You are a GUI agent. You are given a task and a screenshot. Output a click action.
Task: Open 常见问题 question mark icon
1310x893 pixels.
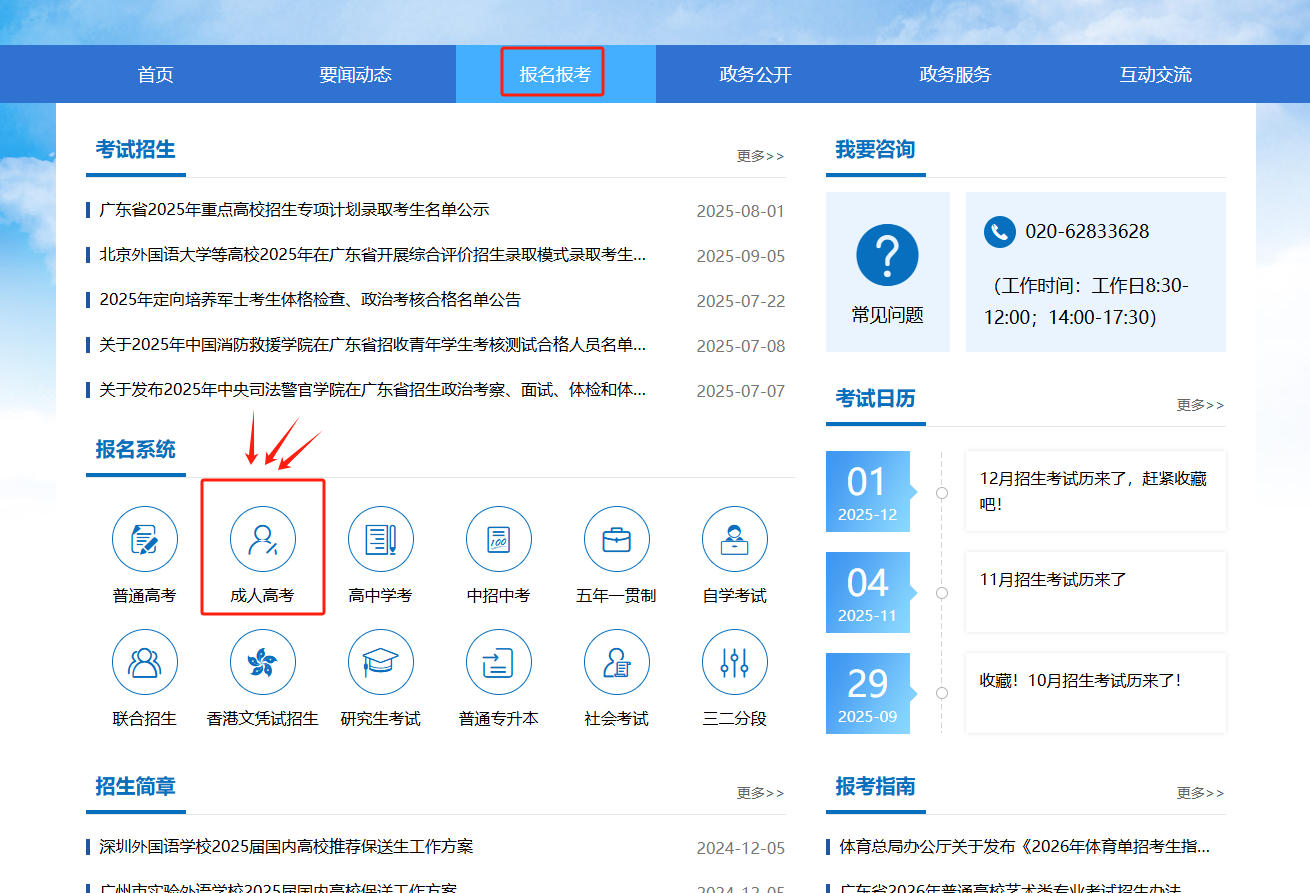click(887, 256)
